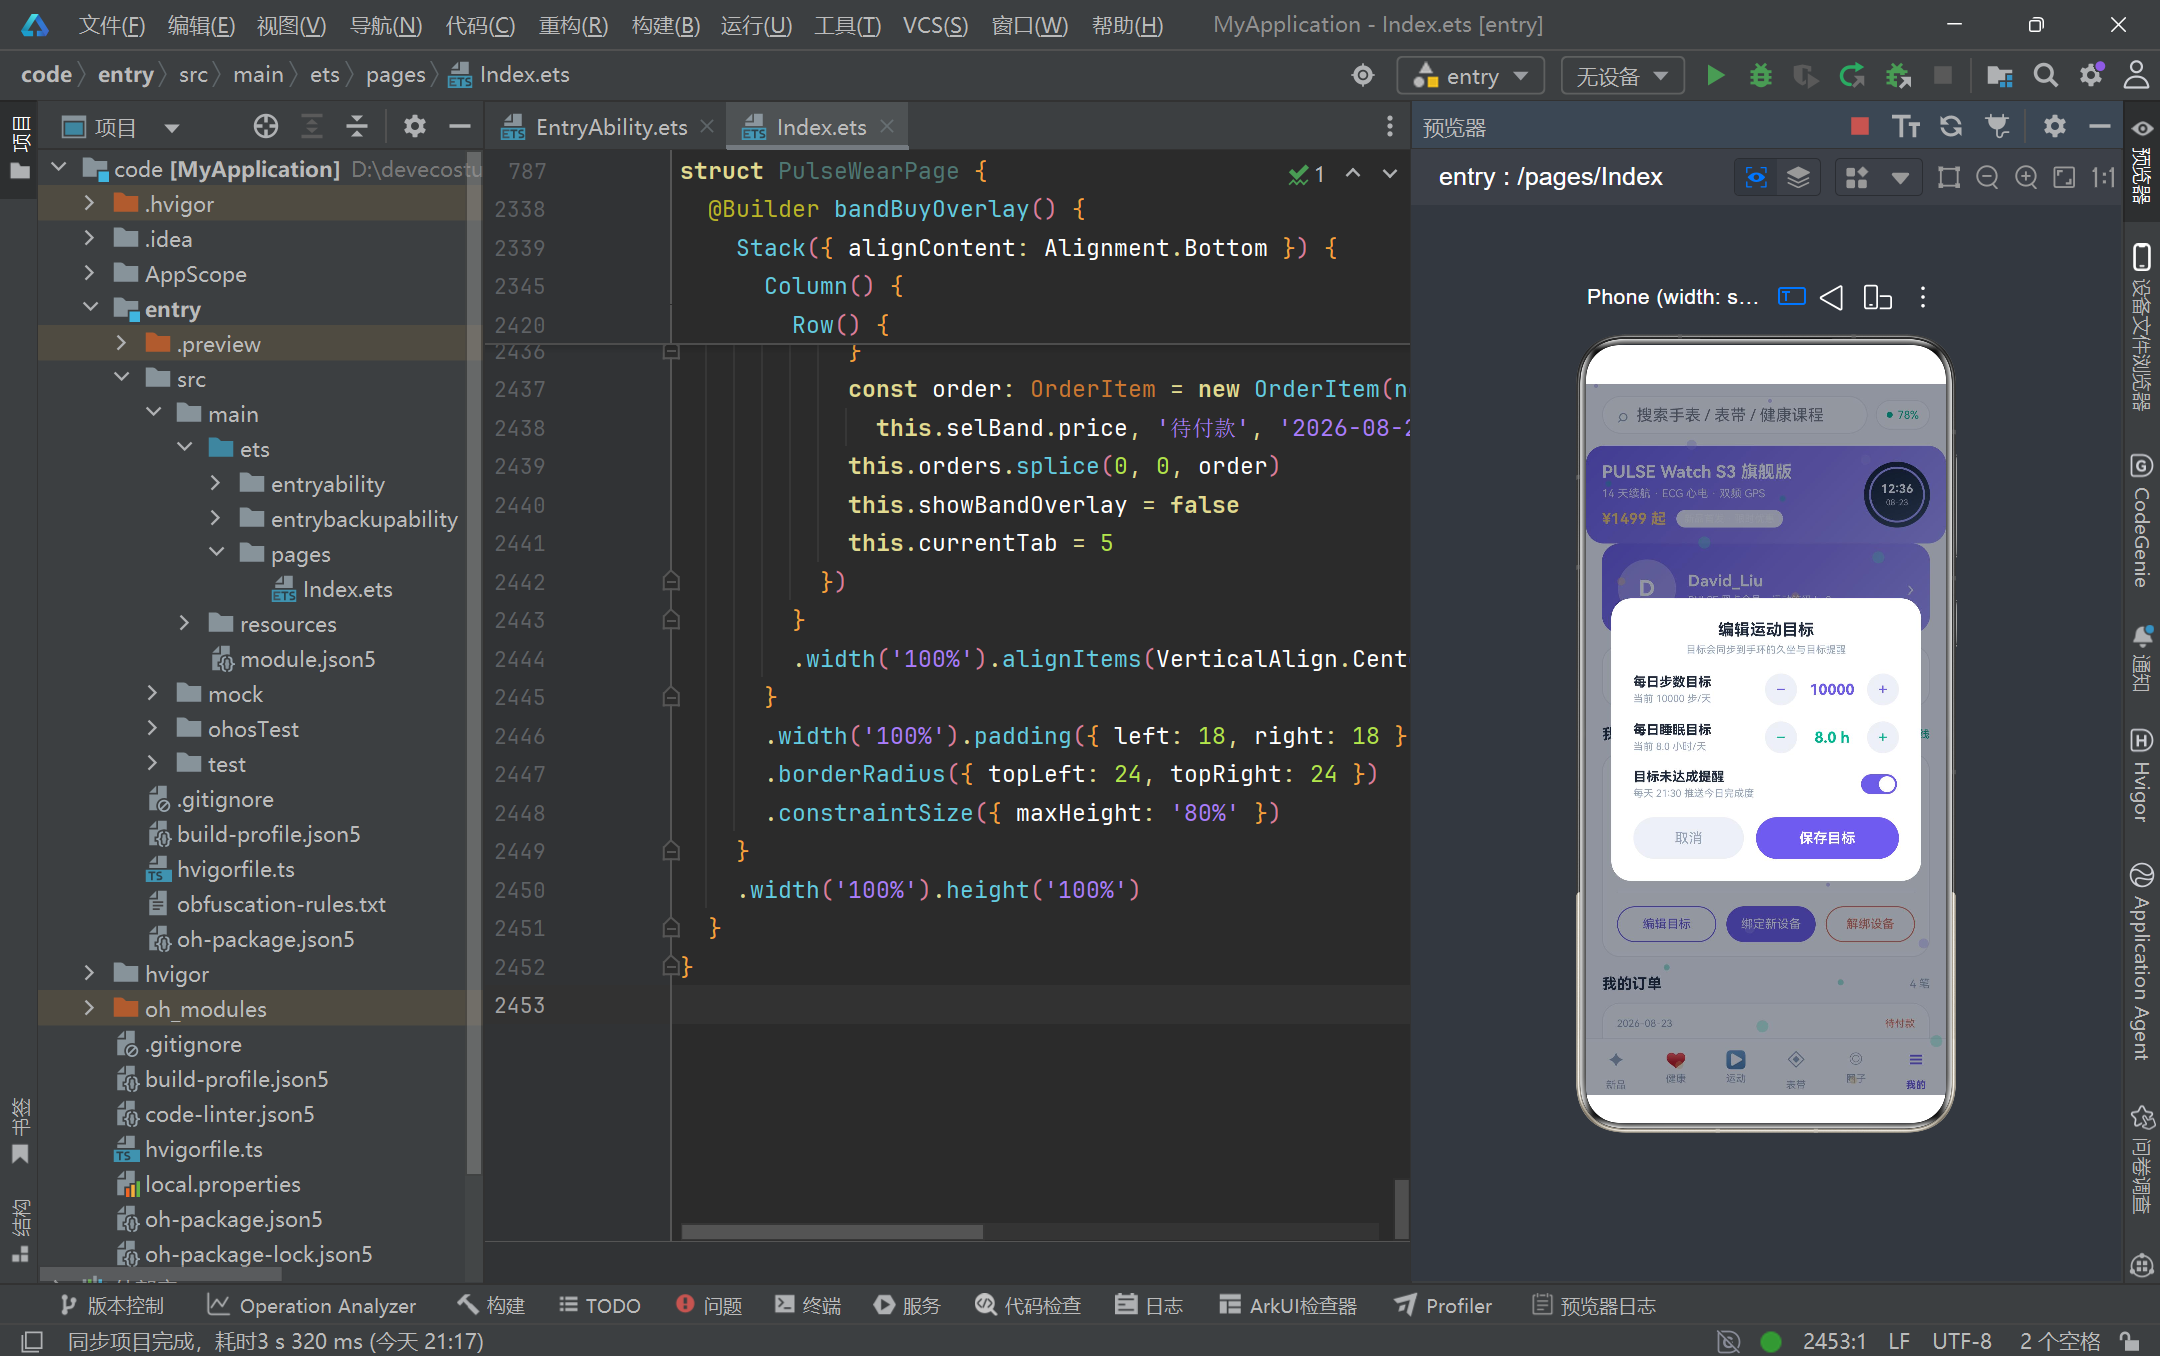
Task: Click the UTF-8 encoding status entry
Action: [x=1961, y=1341]
